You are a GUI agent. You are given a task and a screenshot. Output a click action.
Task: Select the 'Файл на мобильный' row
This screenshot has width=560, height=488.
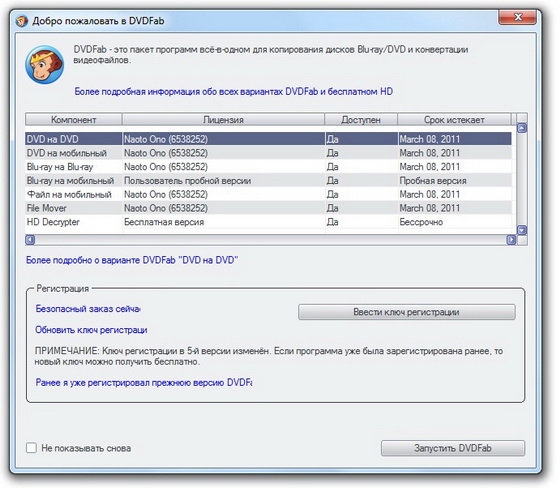coord(268,194)
